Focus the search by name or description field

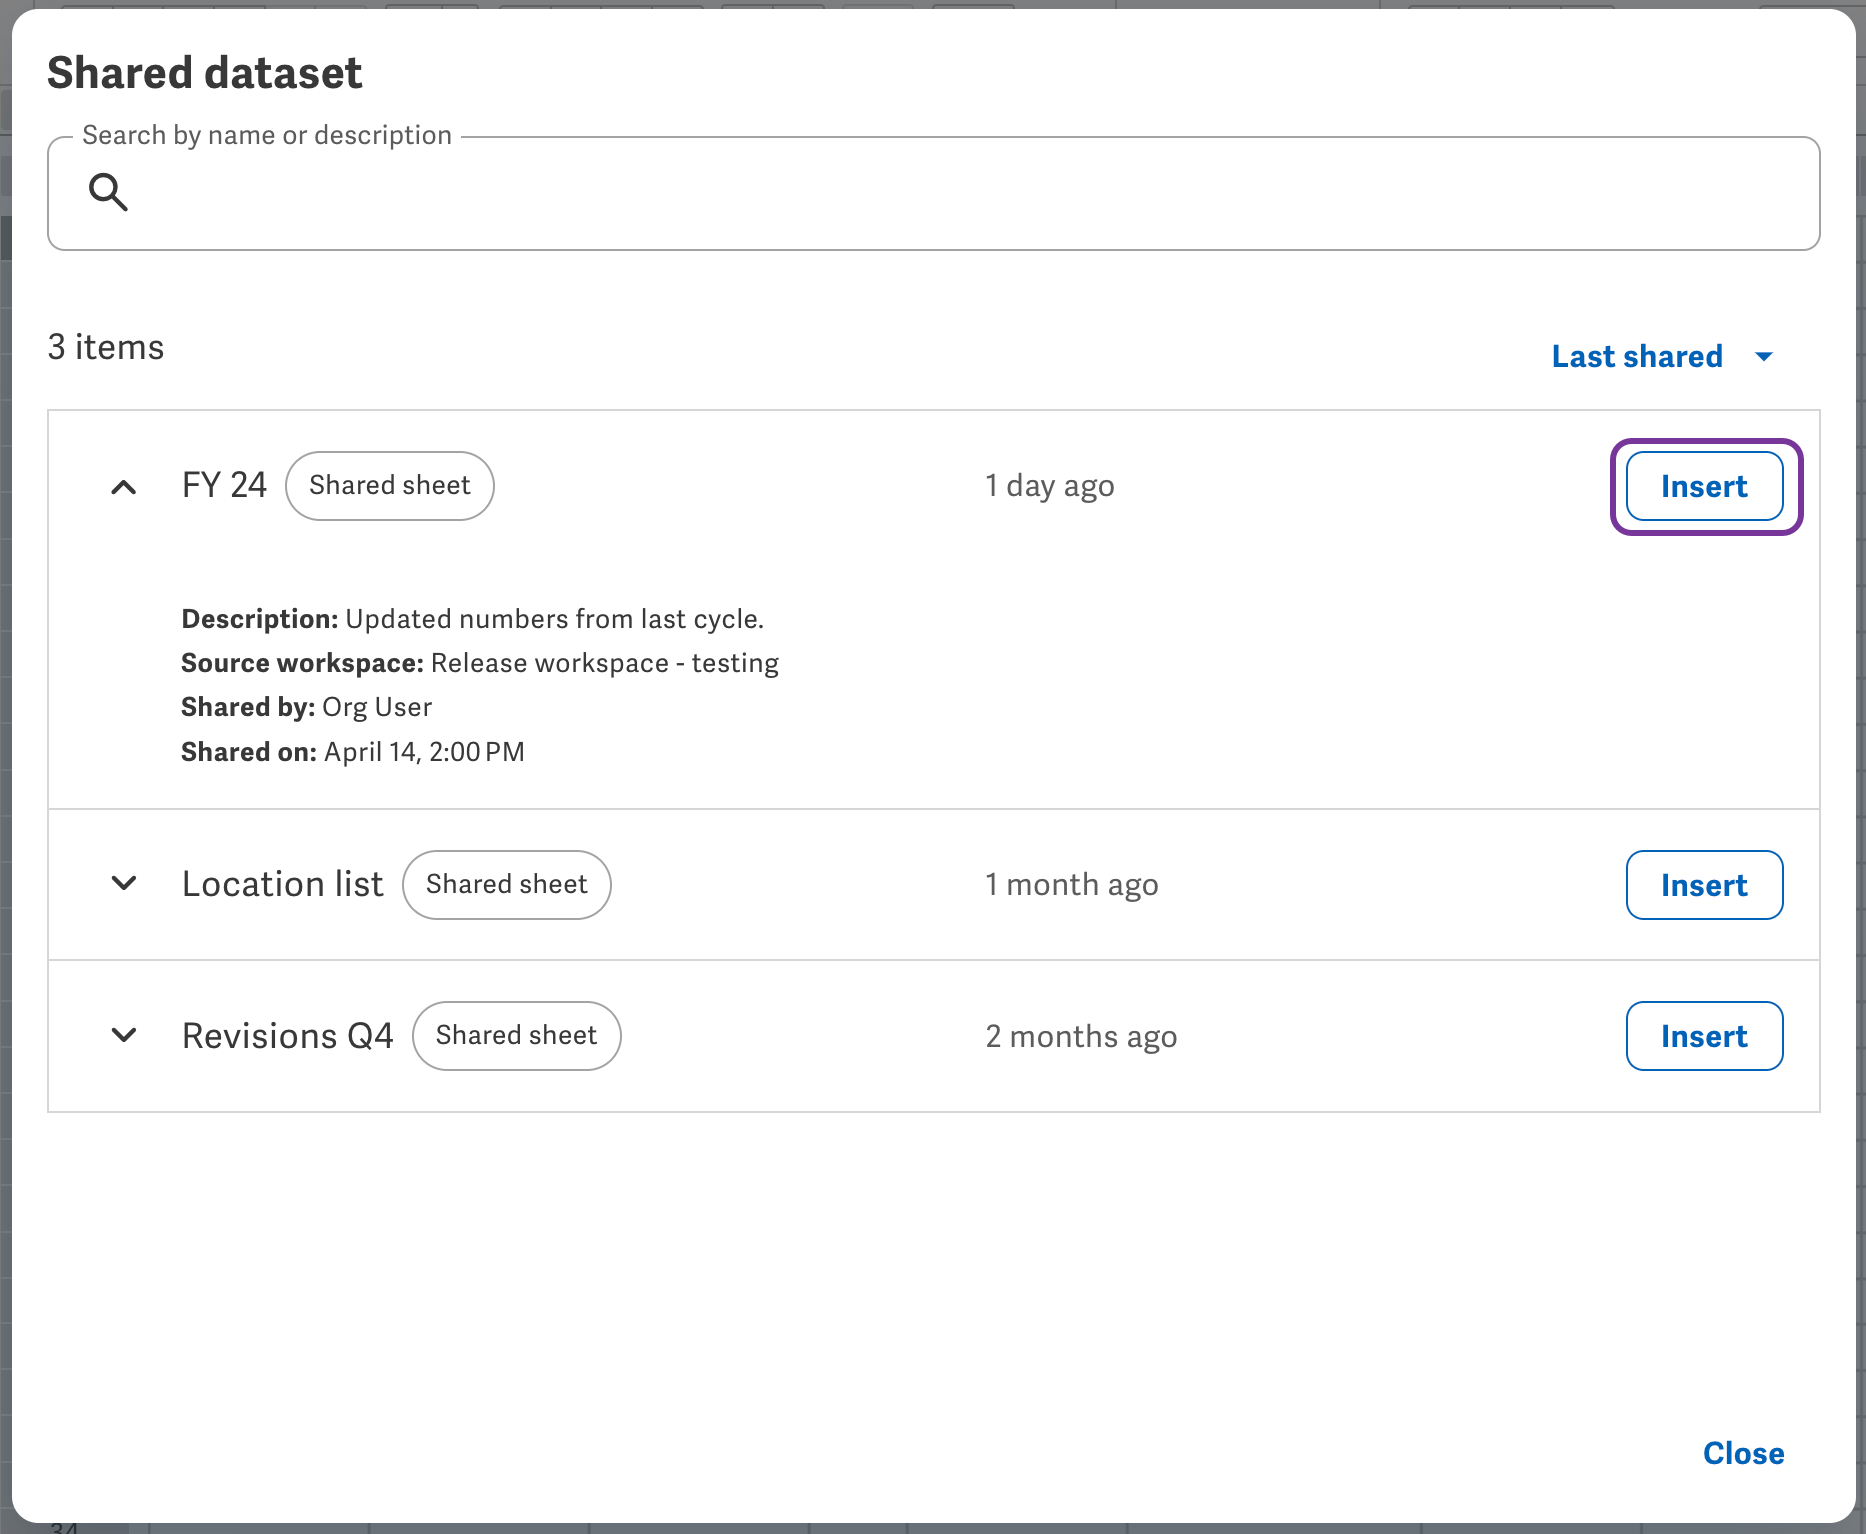(x=960, y=194)
